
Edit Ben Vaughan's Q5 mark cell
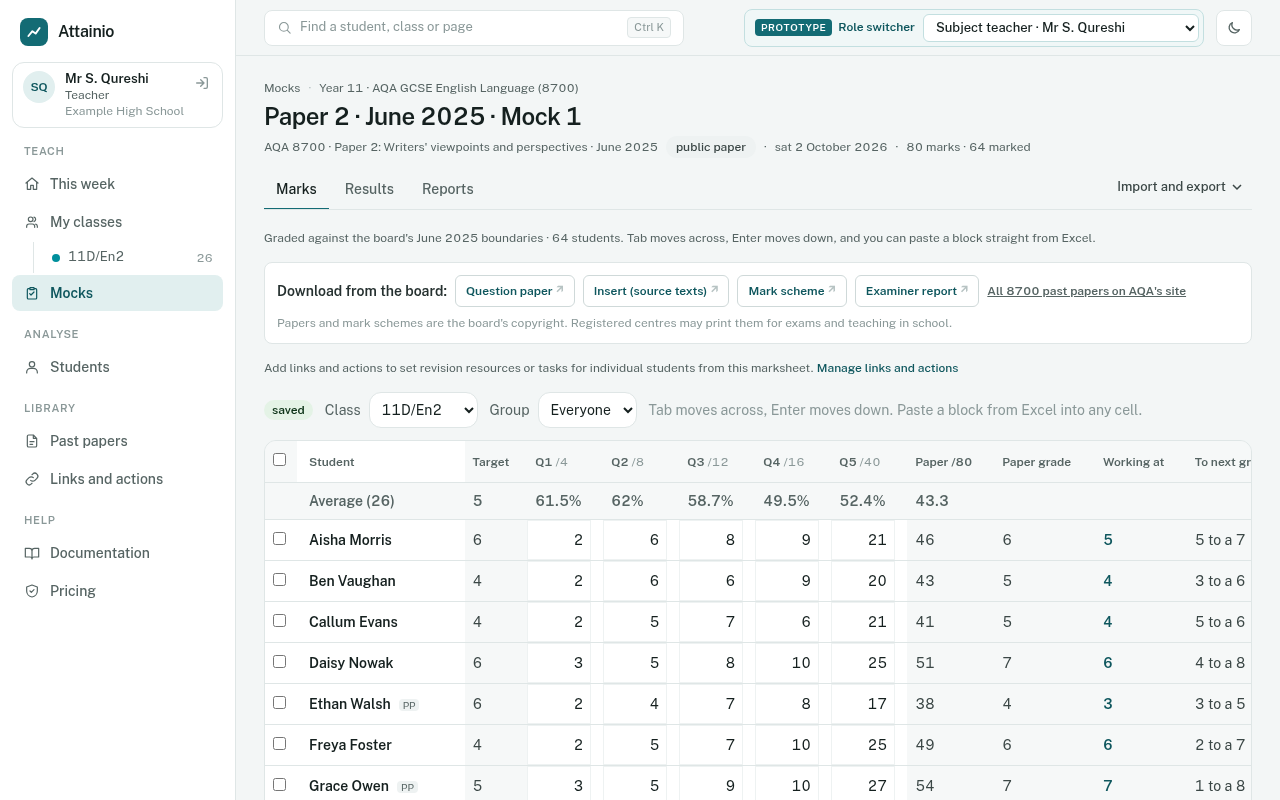(x=863, y=581)
